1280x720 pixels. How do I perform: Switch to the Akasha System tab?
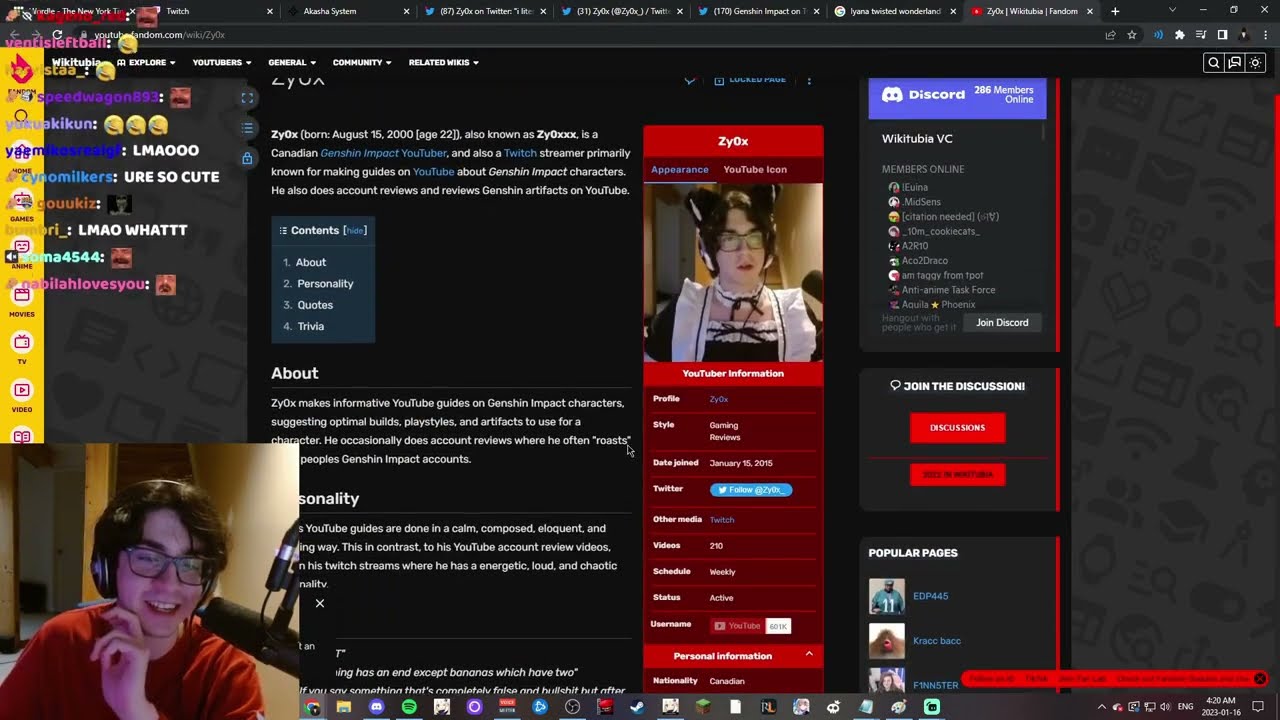[343, 11]
